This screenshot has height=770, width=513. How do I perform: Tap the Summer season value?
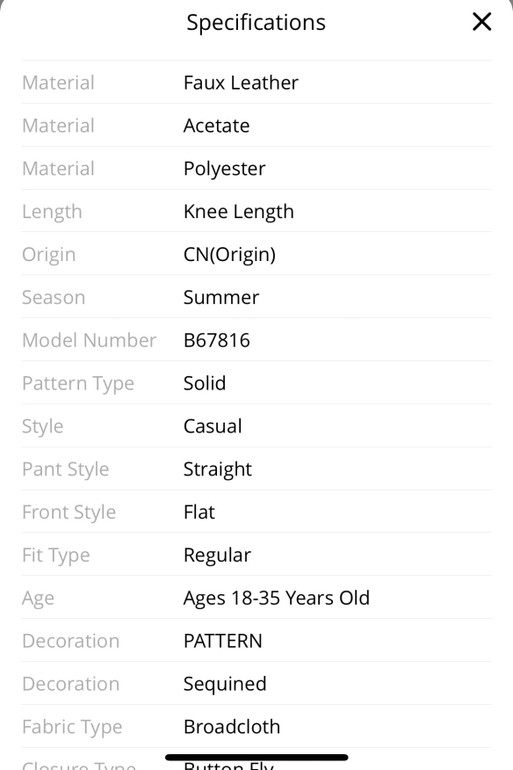click(221, 298)
